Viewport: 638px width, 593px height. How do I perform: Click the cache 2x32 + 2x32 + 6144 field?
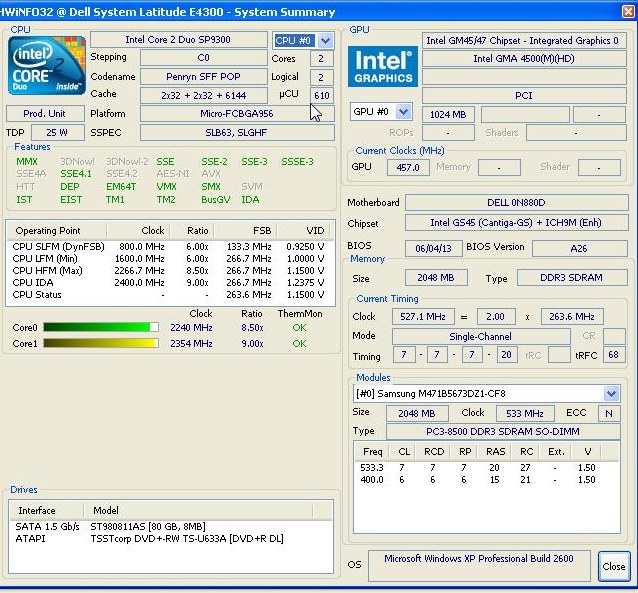[x=203, y=96]
